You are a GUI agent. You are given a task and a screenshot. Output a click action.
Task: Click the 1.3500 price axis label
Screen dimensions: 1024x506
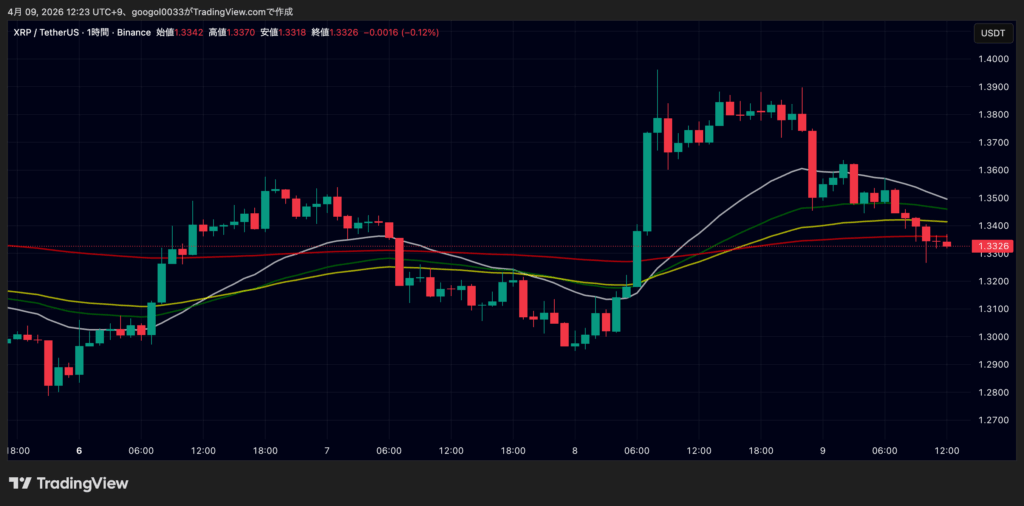(993, 198)
